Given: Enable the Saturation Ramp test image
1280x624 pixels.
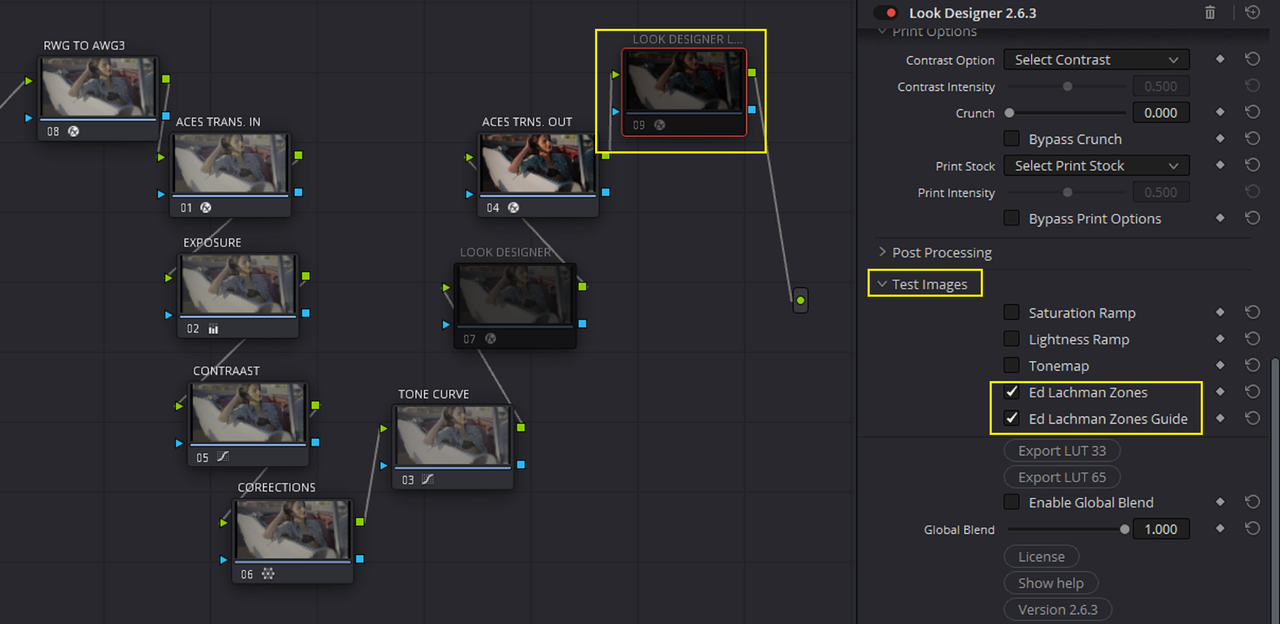Looking at the screenshot, I should click(x=1012, y=313).
